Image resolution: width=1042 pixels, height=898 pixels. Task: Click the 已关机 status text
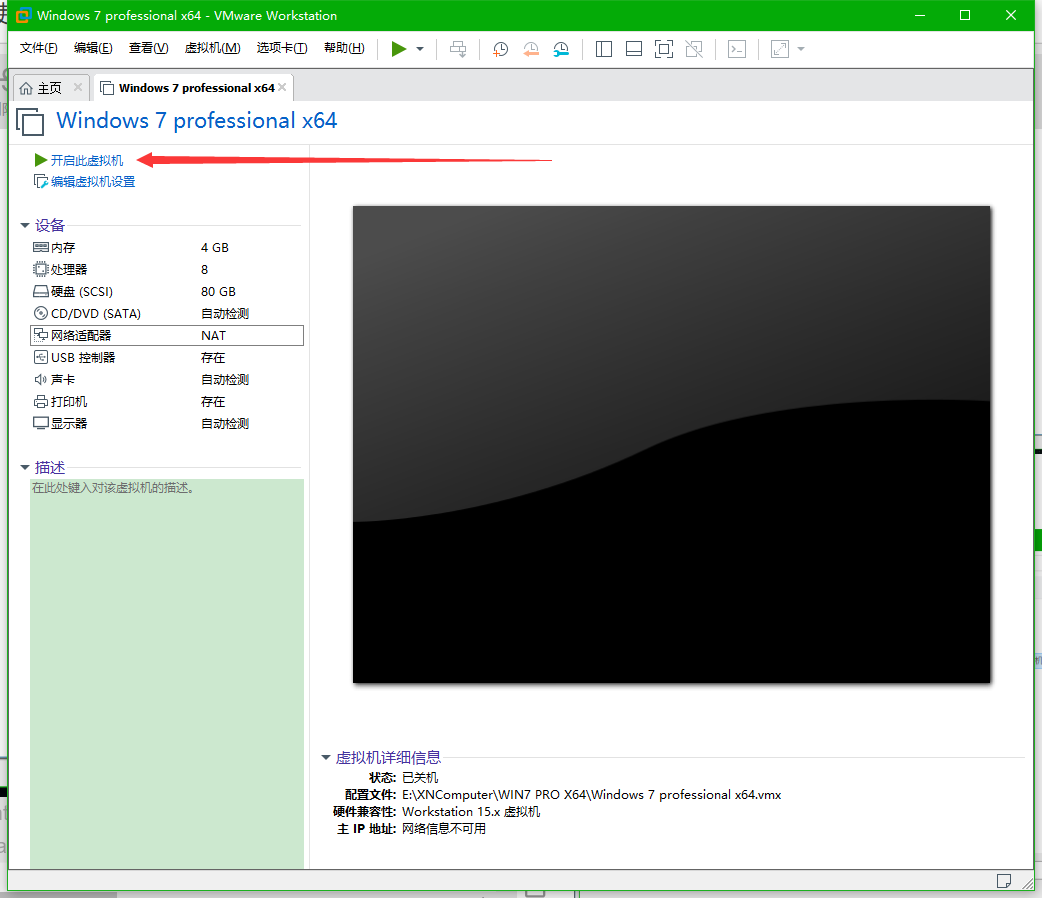click(x=420, y=777)
